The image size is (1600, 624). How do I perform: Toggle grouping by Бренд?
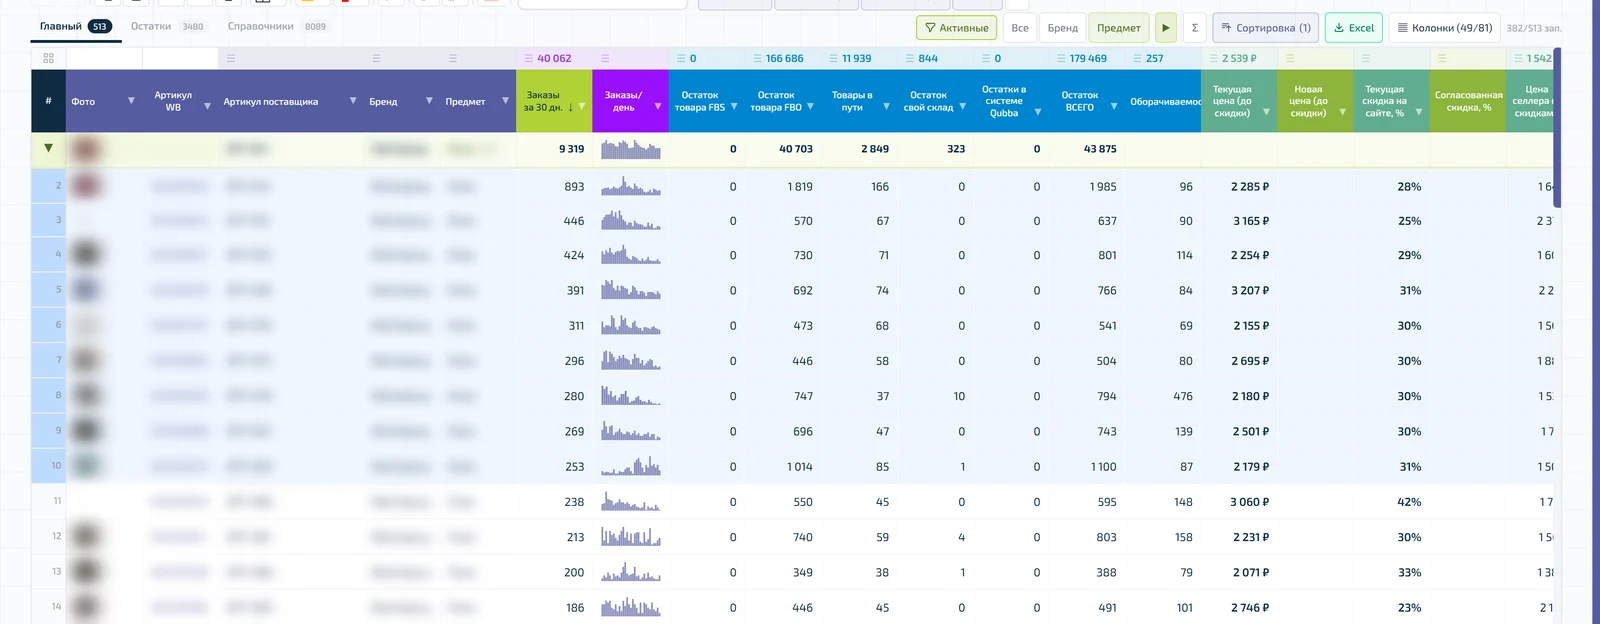click(1063, 28)
